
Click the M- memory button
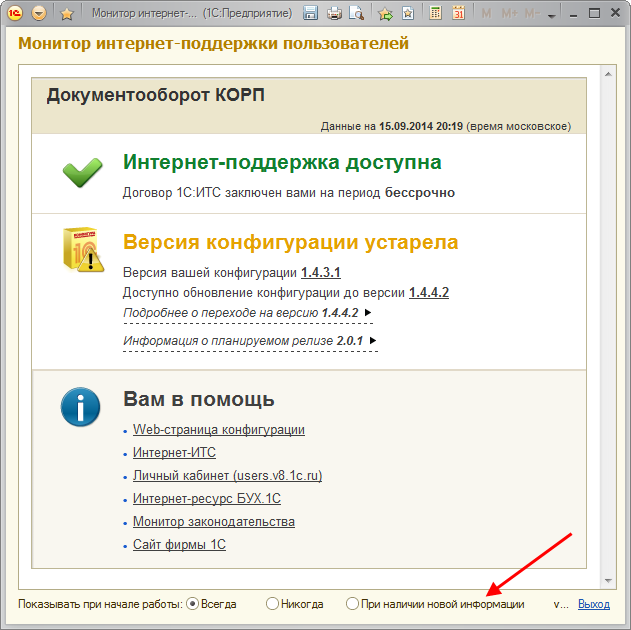(x=532, y=14)
